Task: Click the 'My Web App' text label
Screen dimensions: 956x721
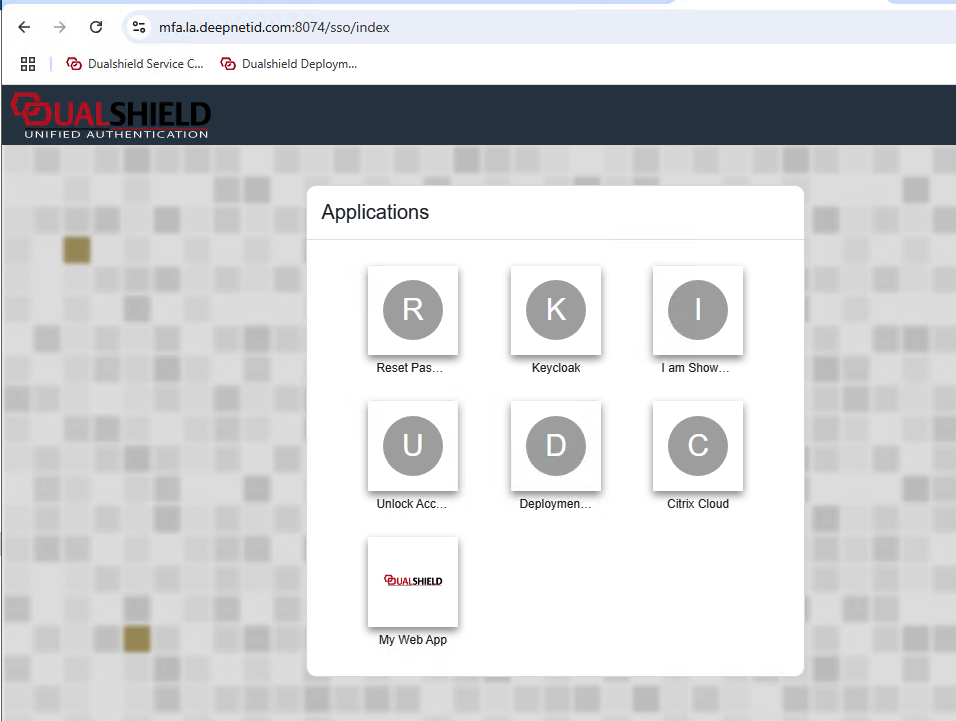Action: tap(412, 640)
